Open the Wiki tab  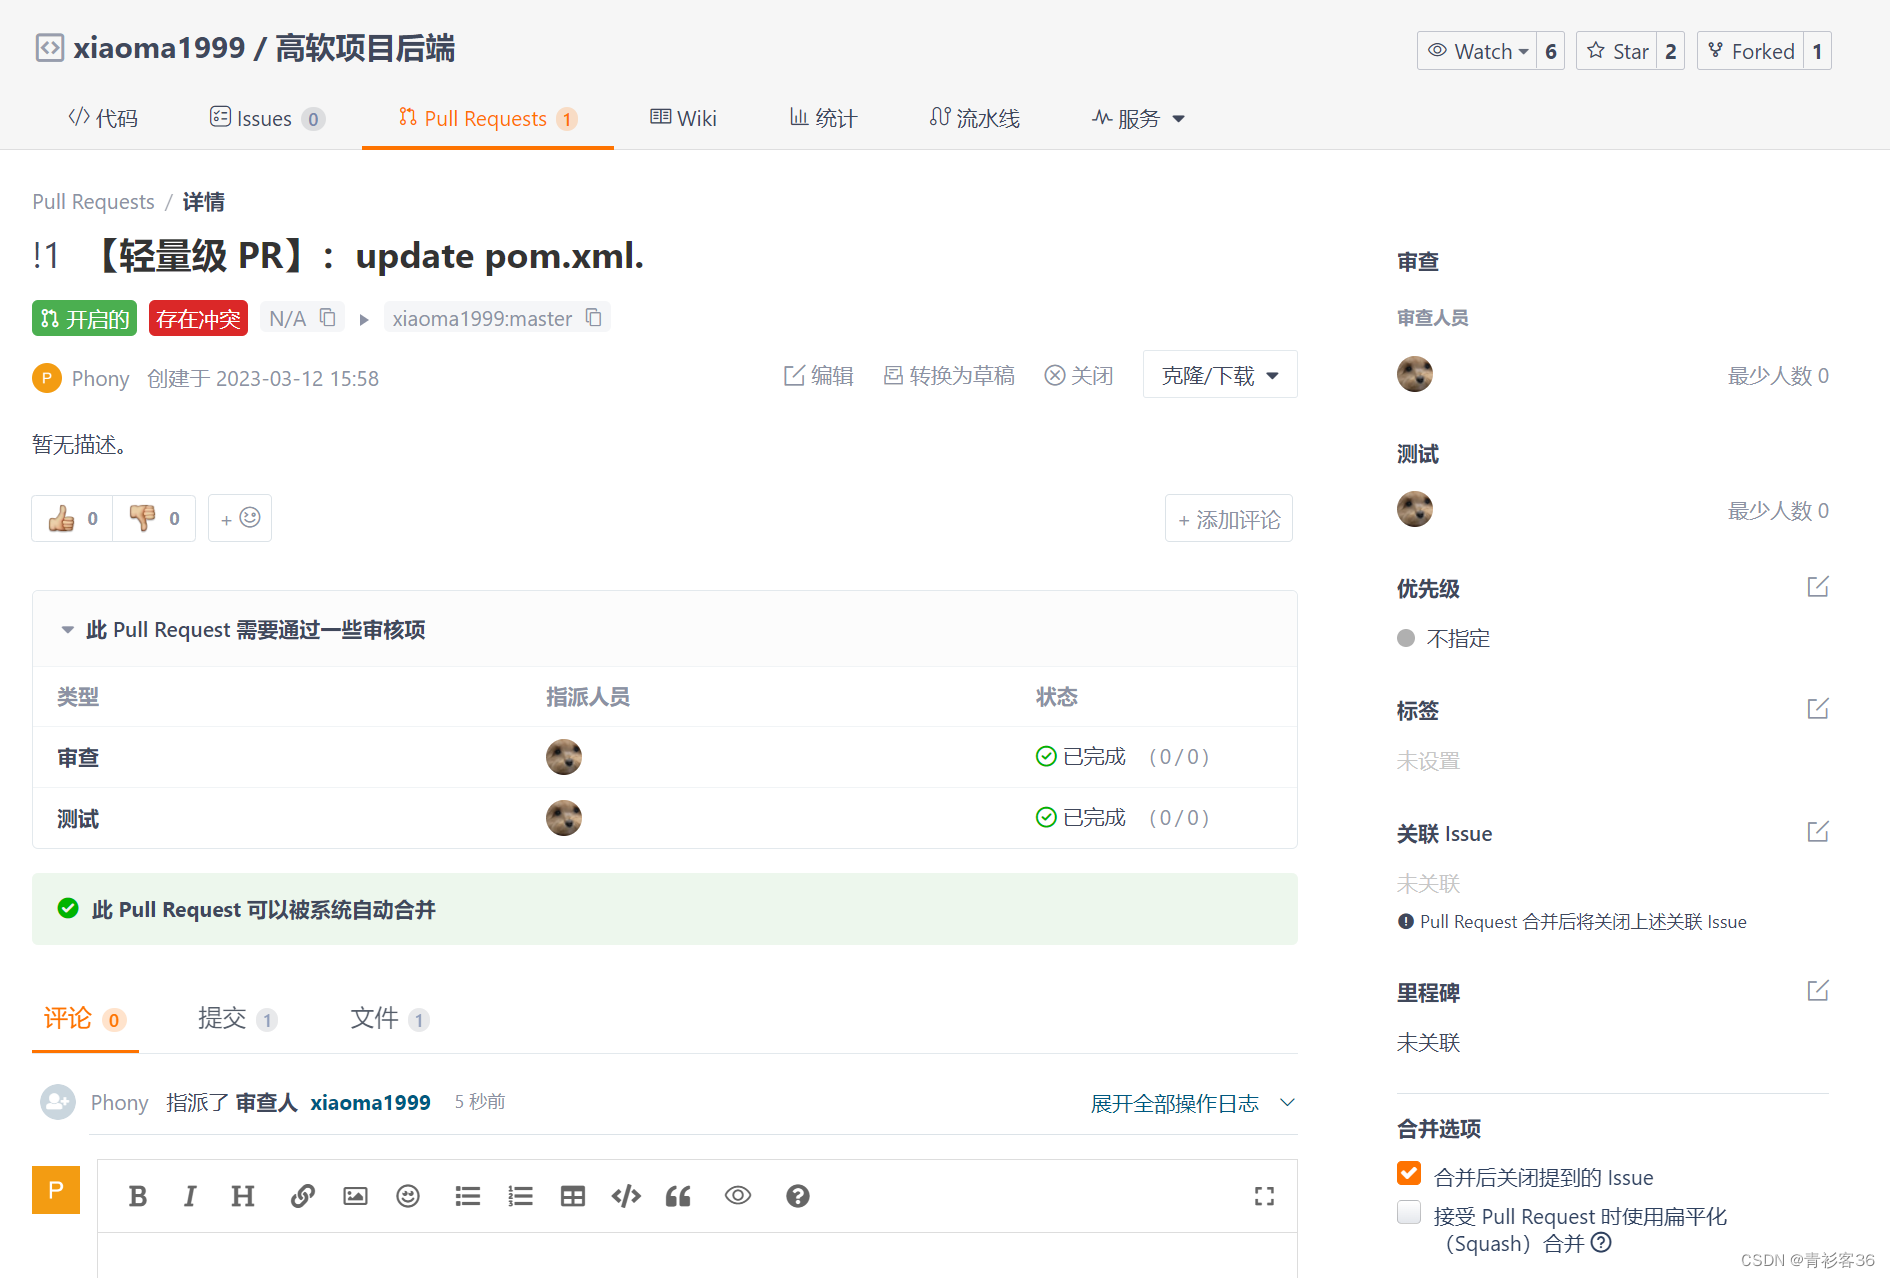[683, 118]
